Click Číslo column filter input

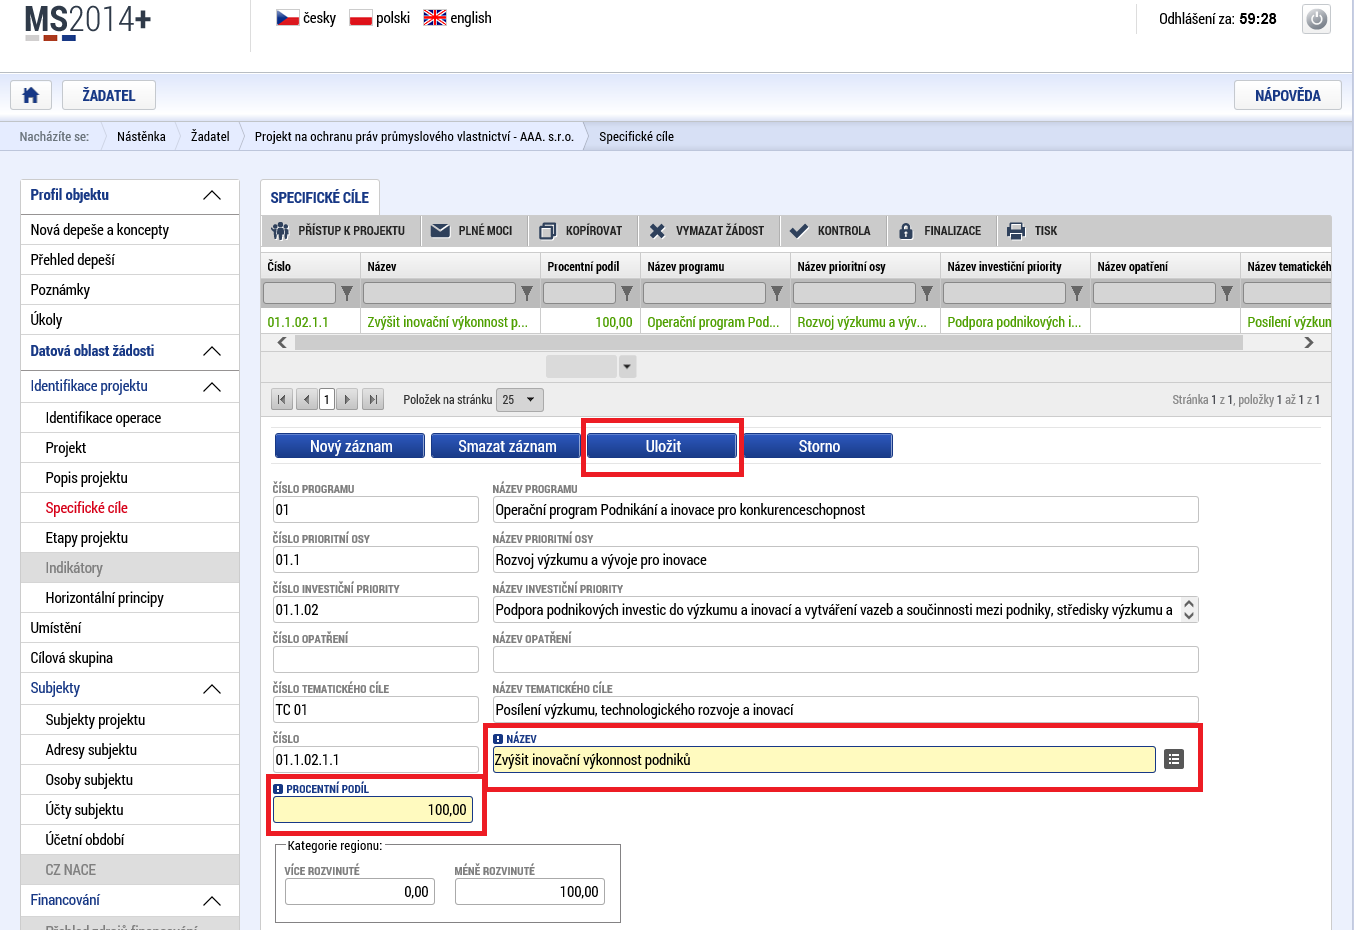299,293
